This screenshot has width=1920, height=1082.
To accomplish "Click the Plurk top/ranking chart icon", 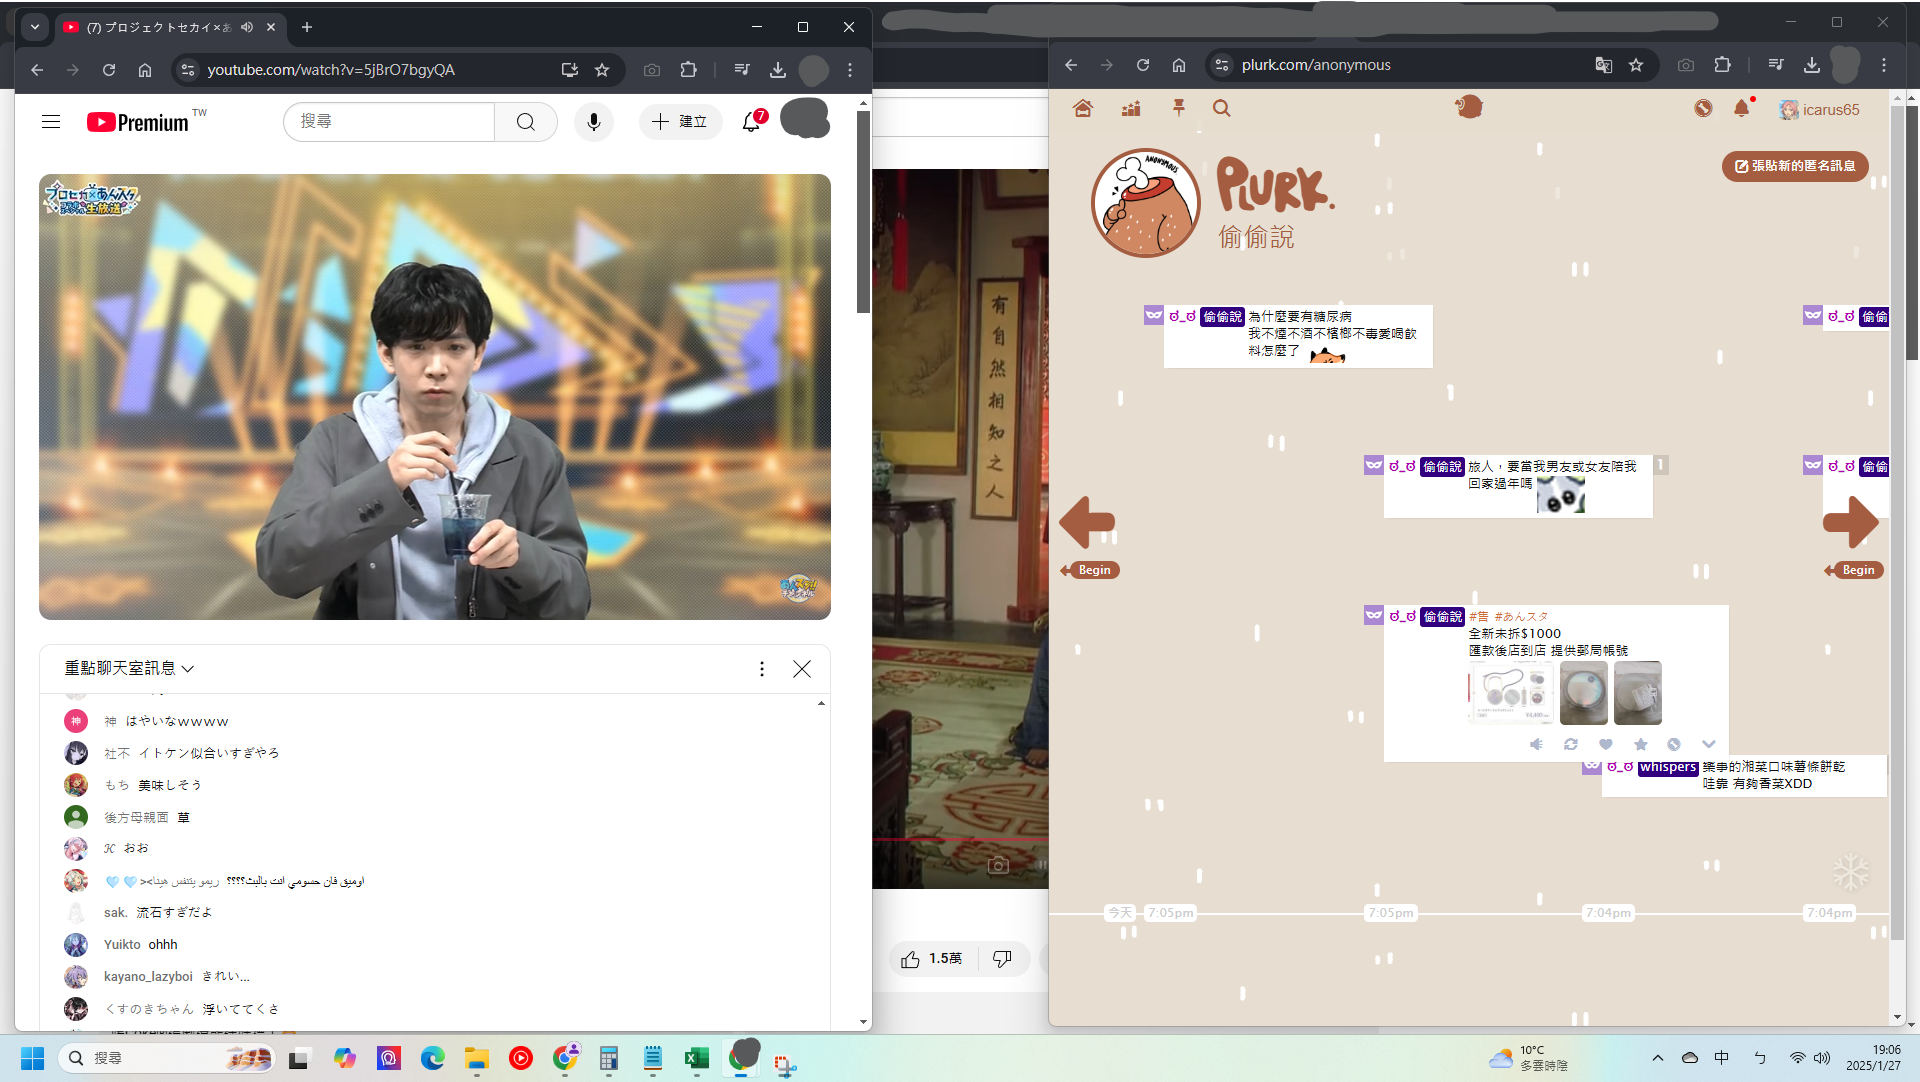I will [x=1131, y=108].
